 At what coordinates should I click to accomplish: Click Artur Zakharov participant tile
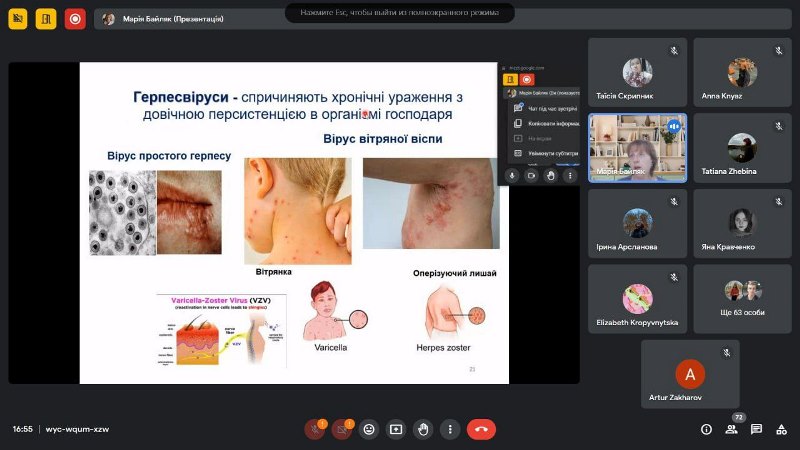(x=689, y=374)
